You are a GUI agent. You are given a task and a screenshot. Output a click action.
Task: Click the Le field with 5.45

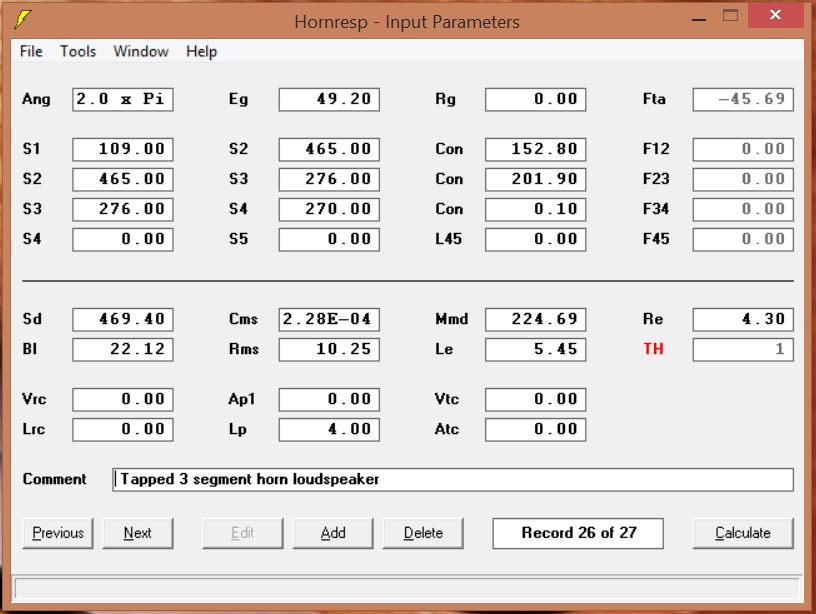(x=536, y=350)
